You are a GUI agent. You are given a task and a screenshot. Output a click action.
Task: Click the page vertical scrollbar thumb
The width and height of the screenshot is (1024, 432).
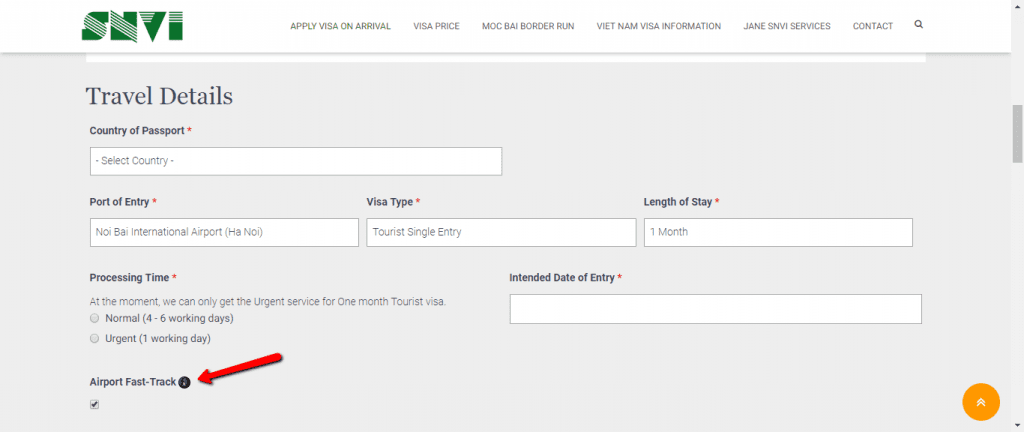point(1017,133)
